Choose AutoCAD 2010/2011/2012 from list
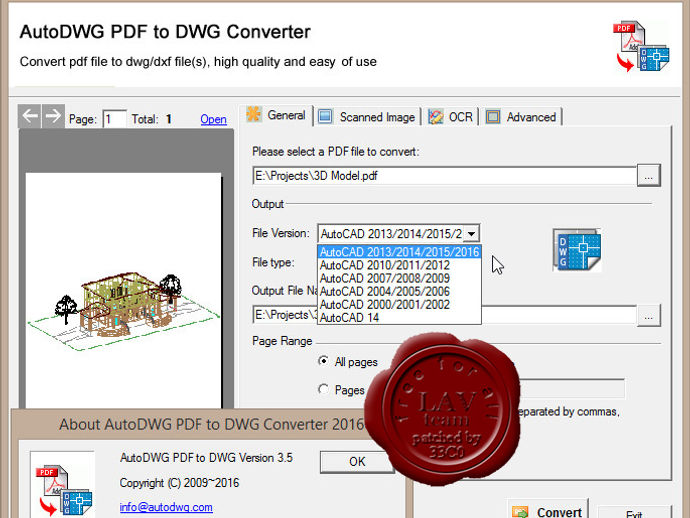The width and height of the screenshot is (690, 518). (399, 265)
